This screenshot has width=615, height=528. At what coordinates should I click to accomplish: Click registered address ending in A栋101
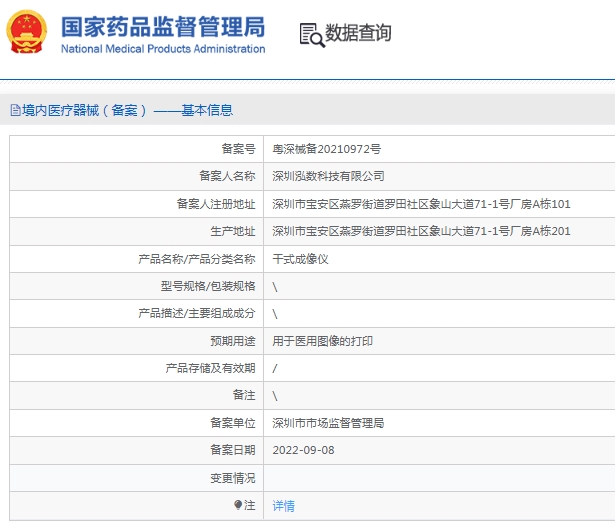[x=421, y=204]
